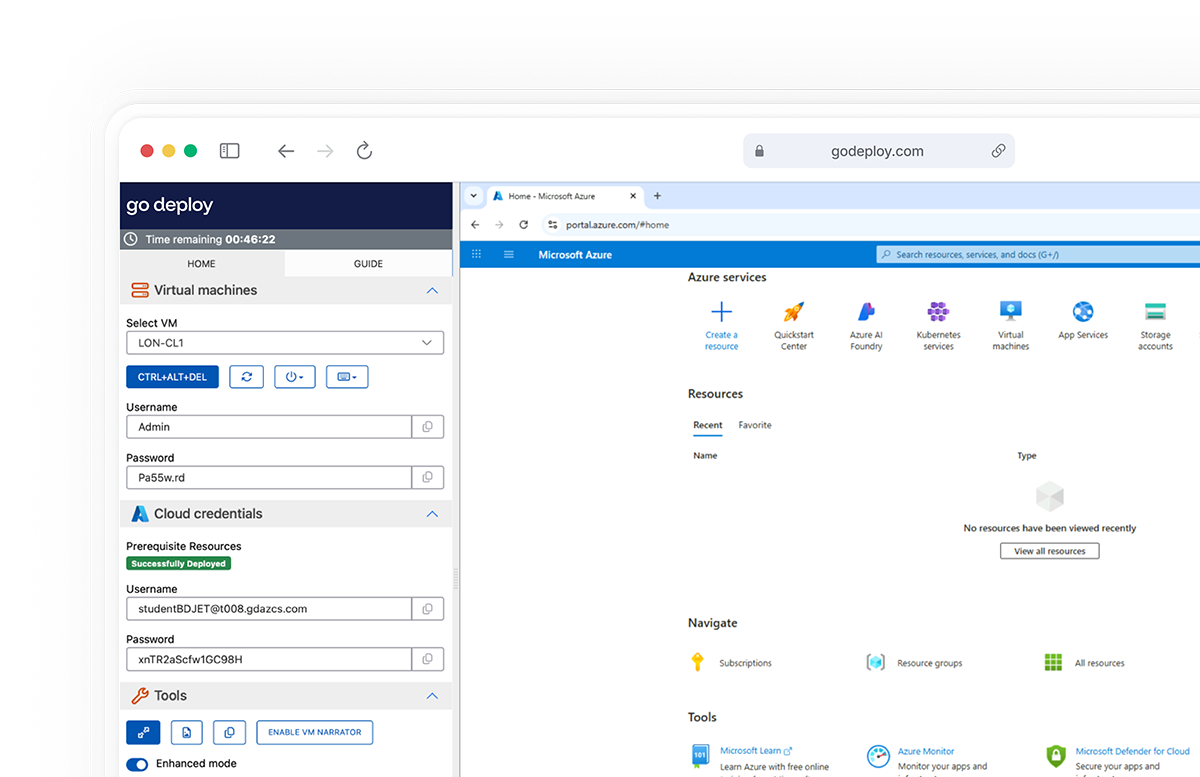Click Create a resource
This screenshot has height=777, width=1200.
721,327
